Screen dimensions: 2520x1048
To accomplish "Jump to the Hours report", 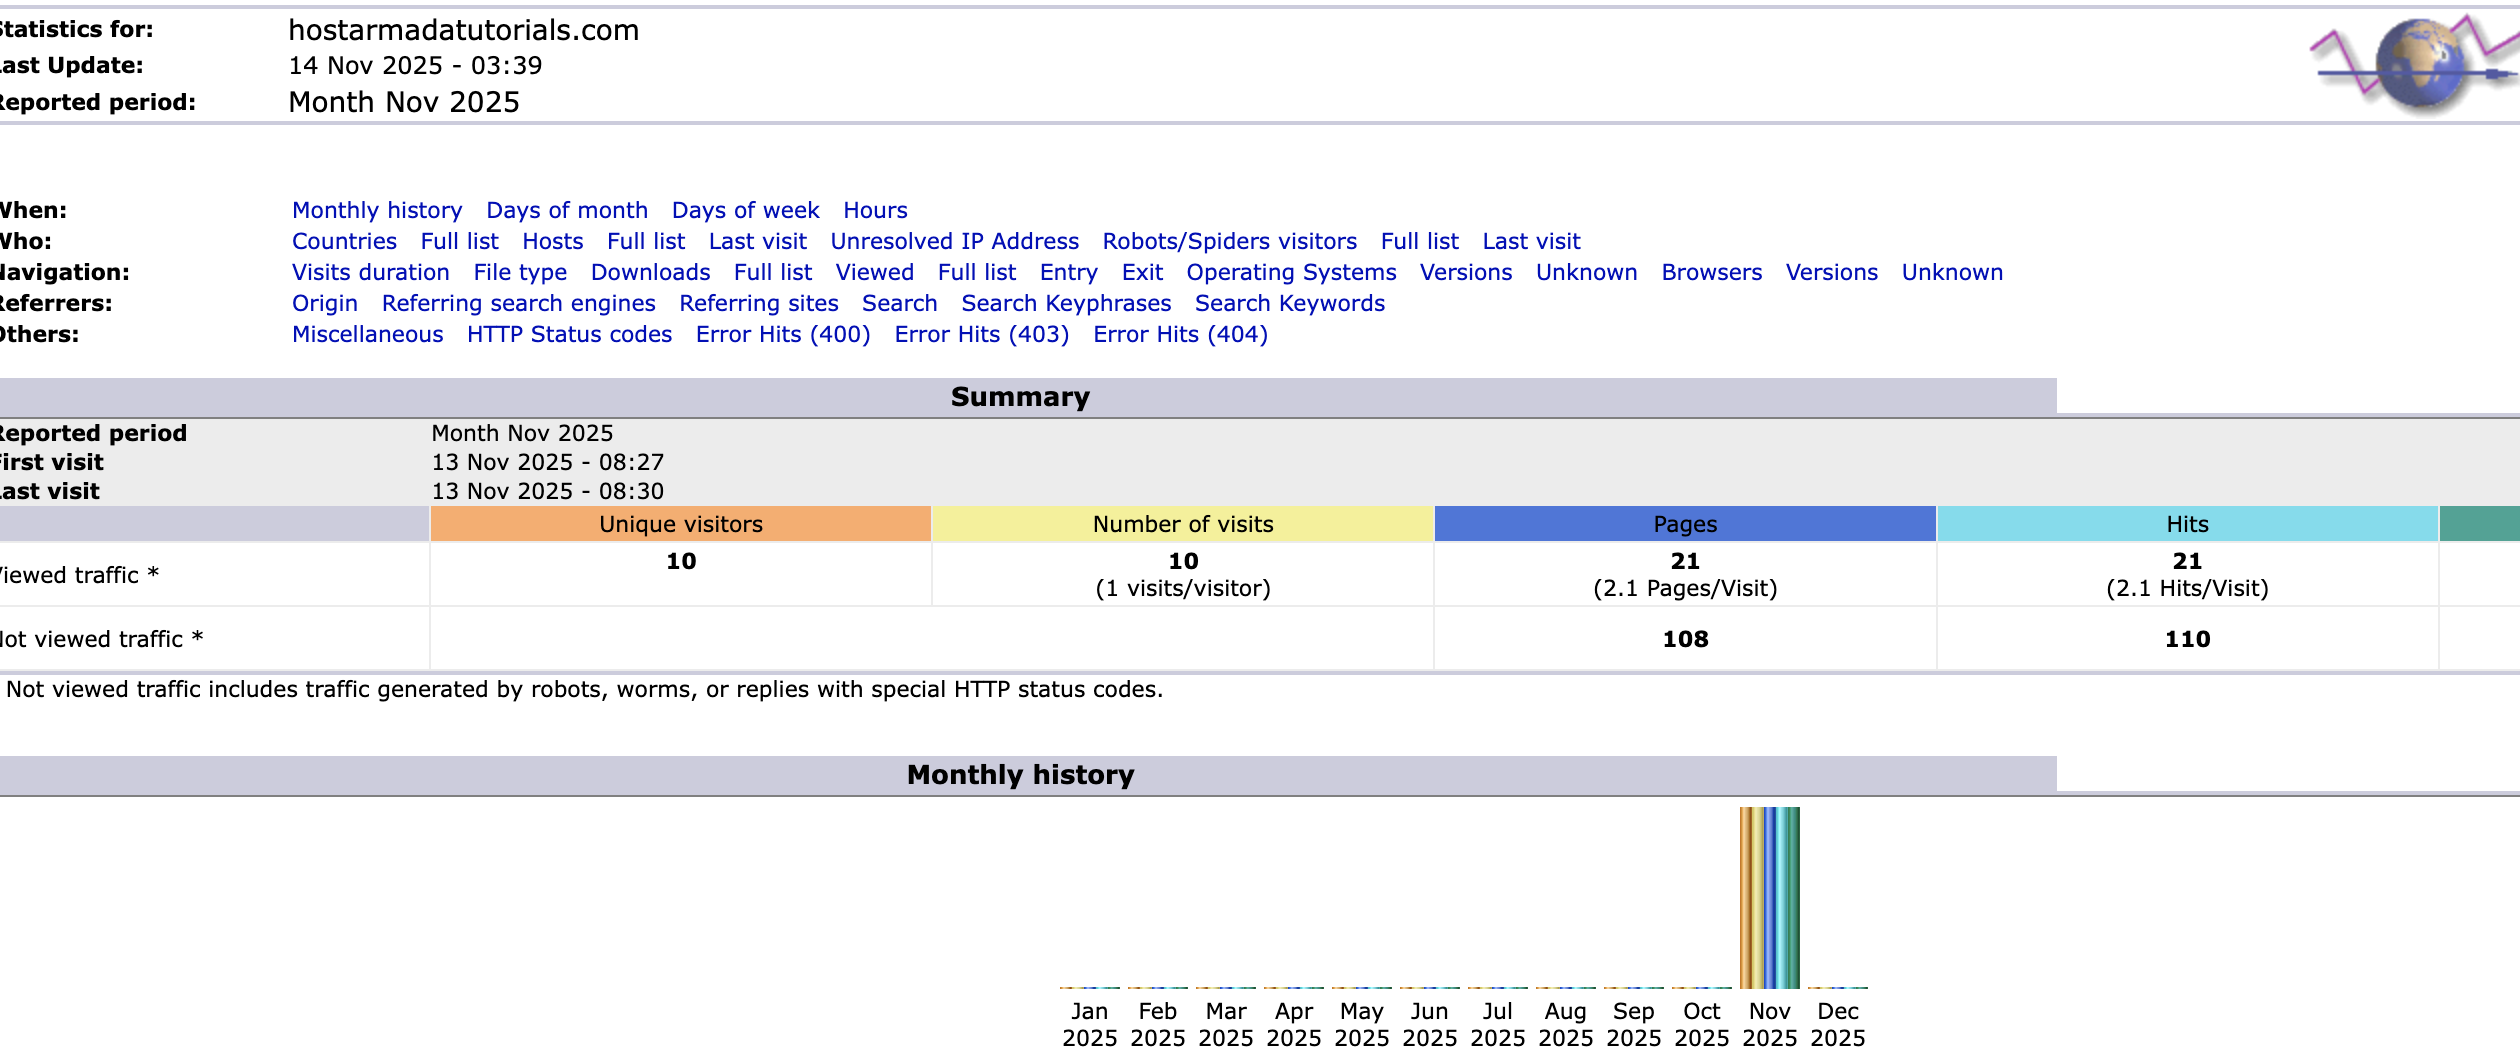I will tap(875, 211).
